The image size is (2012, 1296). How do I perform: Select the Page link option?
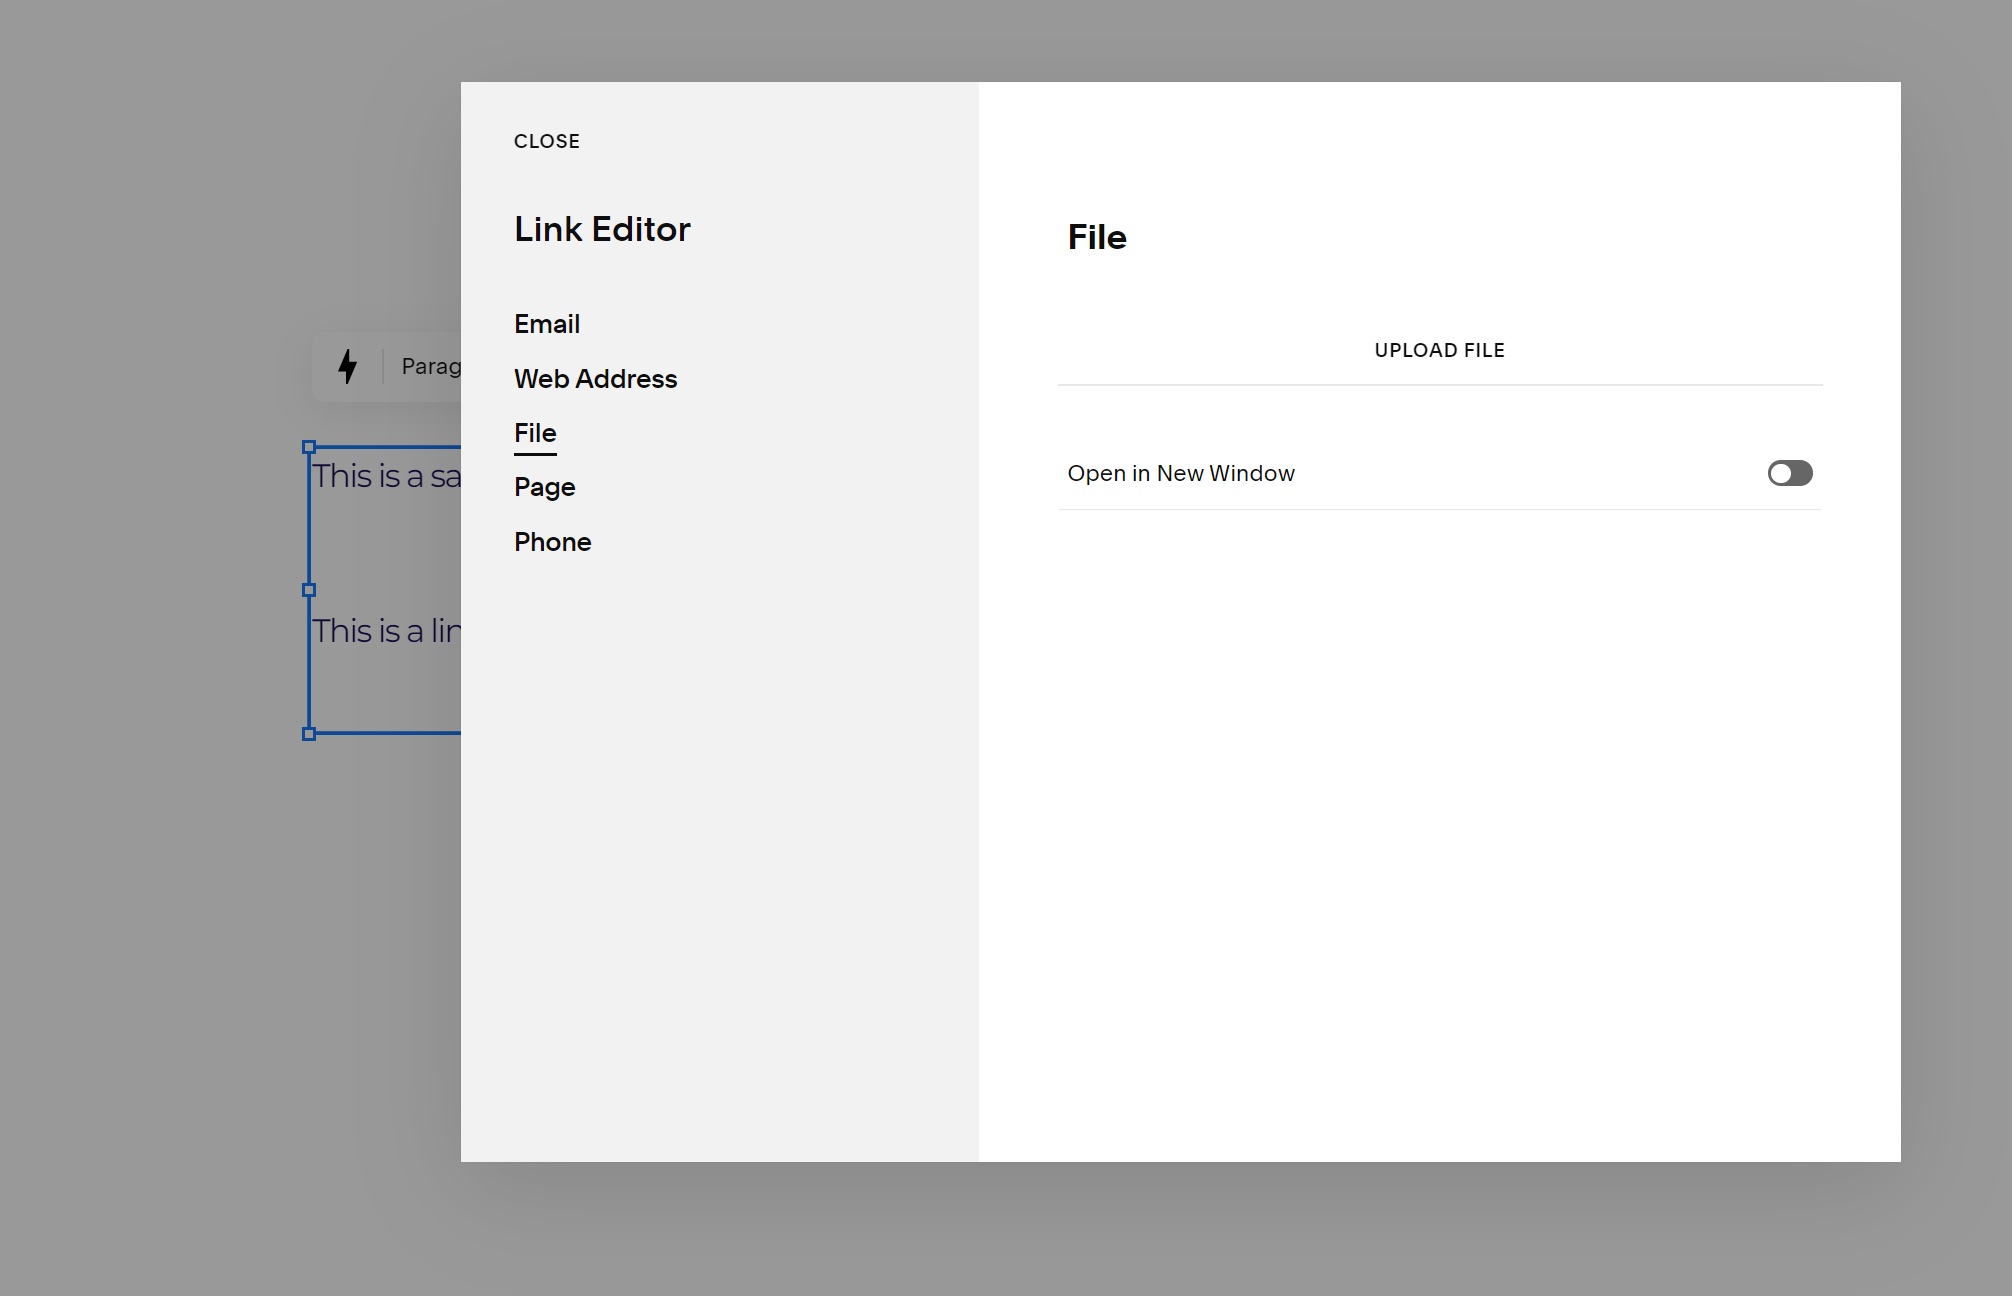pos(544,486)
